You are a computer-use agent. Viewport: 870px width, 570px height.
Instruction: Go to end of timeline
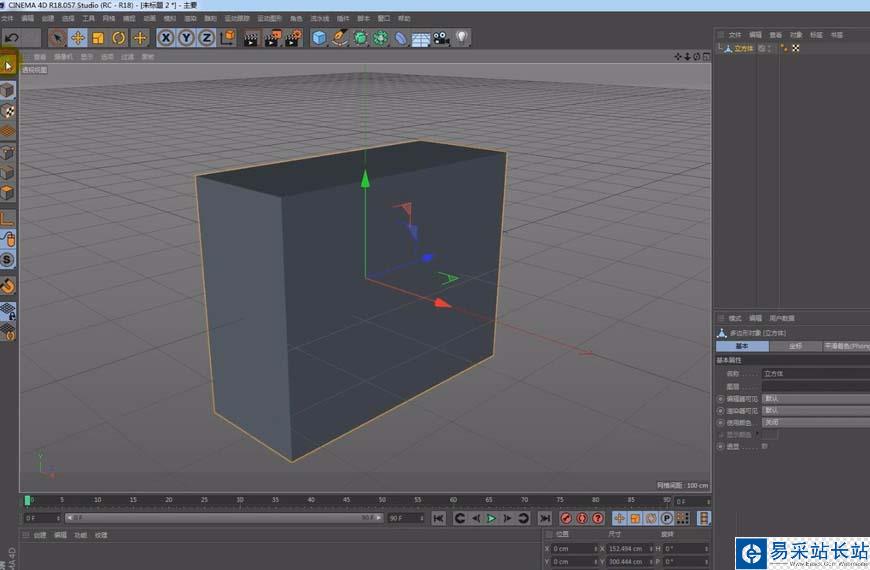(545, 518)
